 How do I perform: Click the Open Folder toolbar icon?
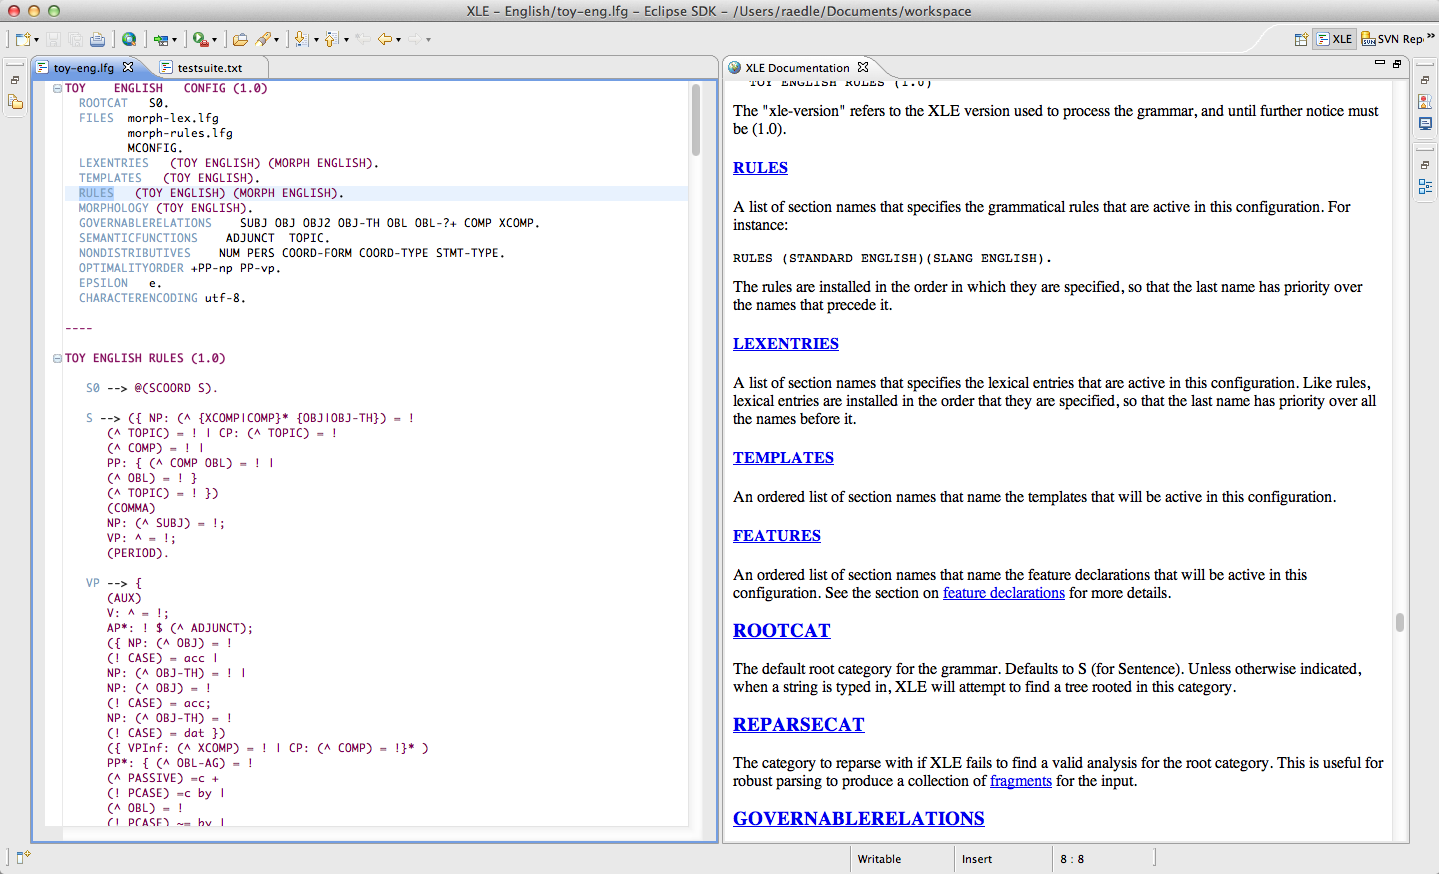pos(240,39)
